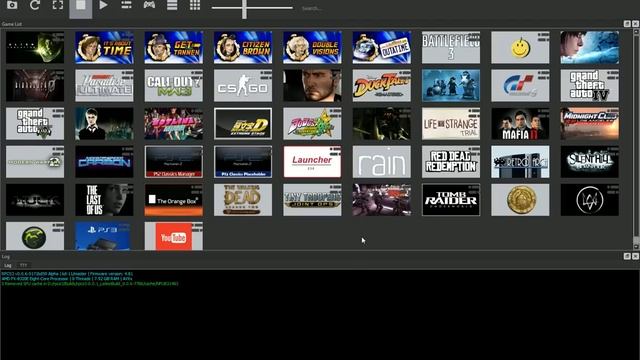This screenshot has width=640, height=360.
Task: Select the Double Visions game tile
Action: coord(312,47)
